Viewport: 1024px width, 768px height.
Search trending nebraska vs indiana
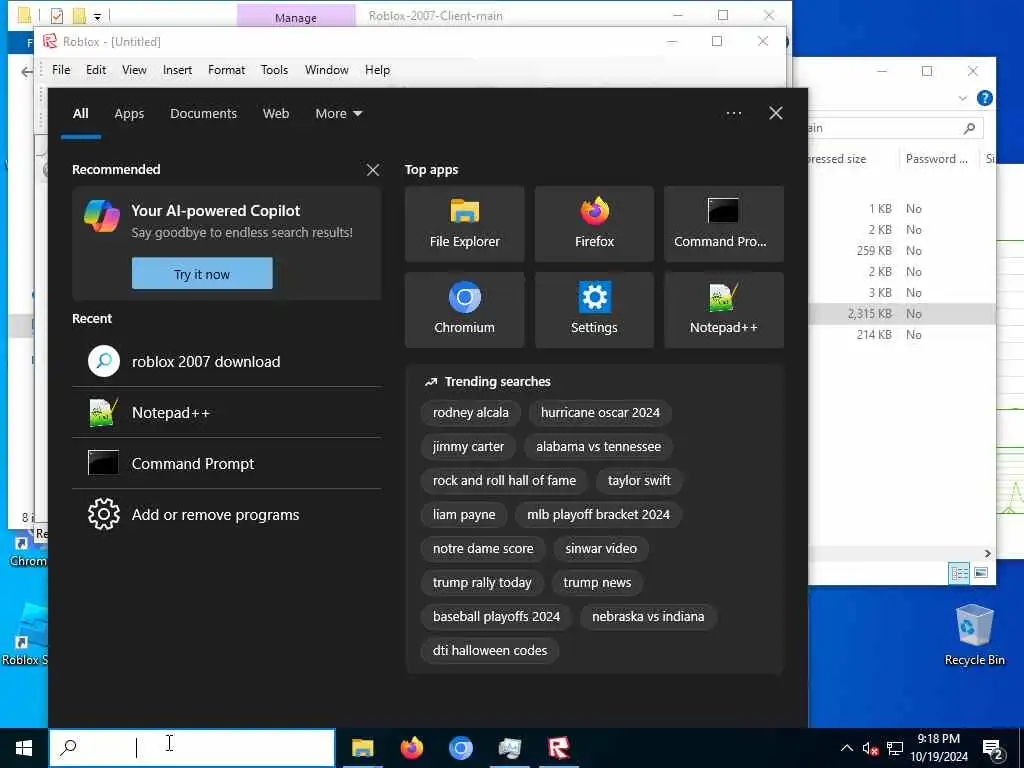[x=648, y=616]
